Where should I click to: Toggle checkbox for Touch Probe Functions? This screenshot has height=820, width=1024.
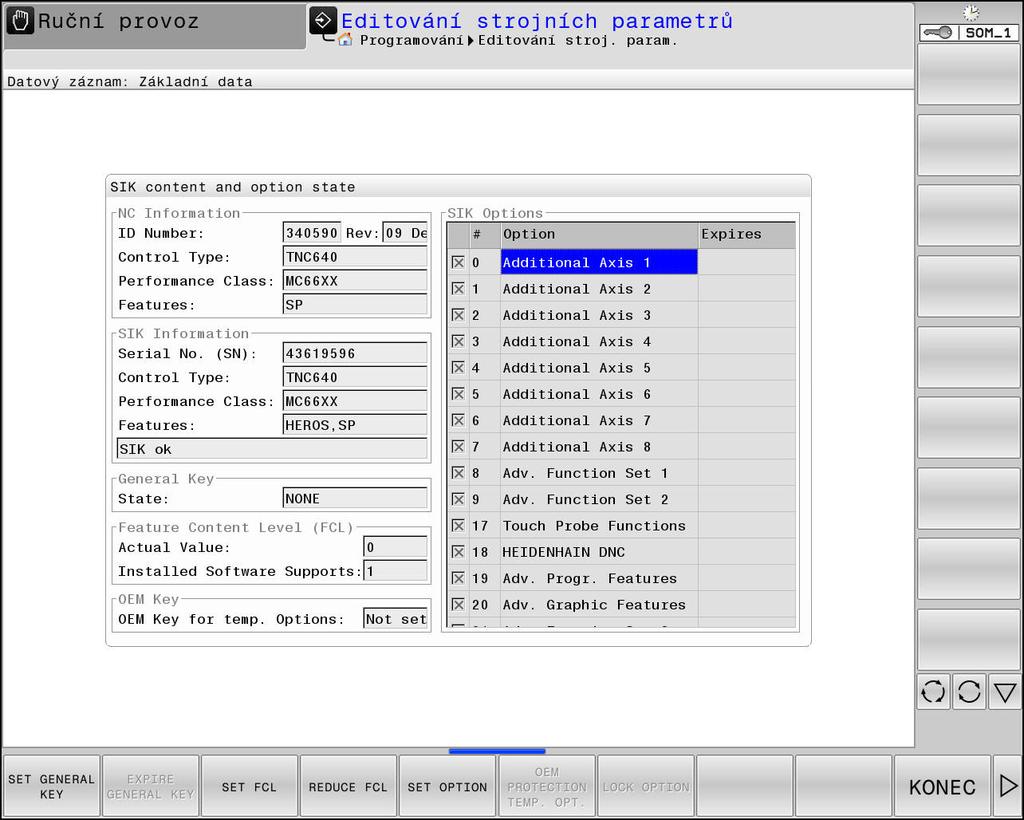click(458, 526)
